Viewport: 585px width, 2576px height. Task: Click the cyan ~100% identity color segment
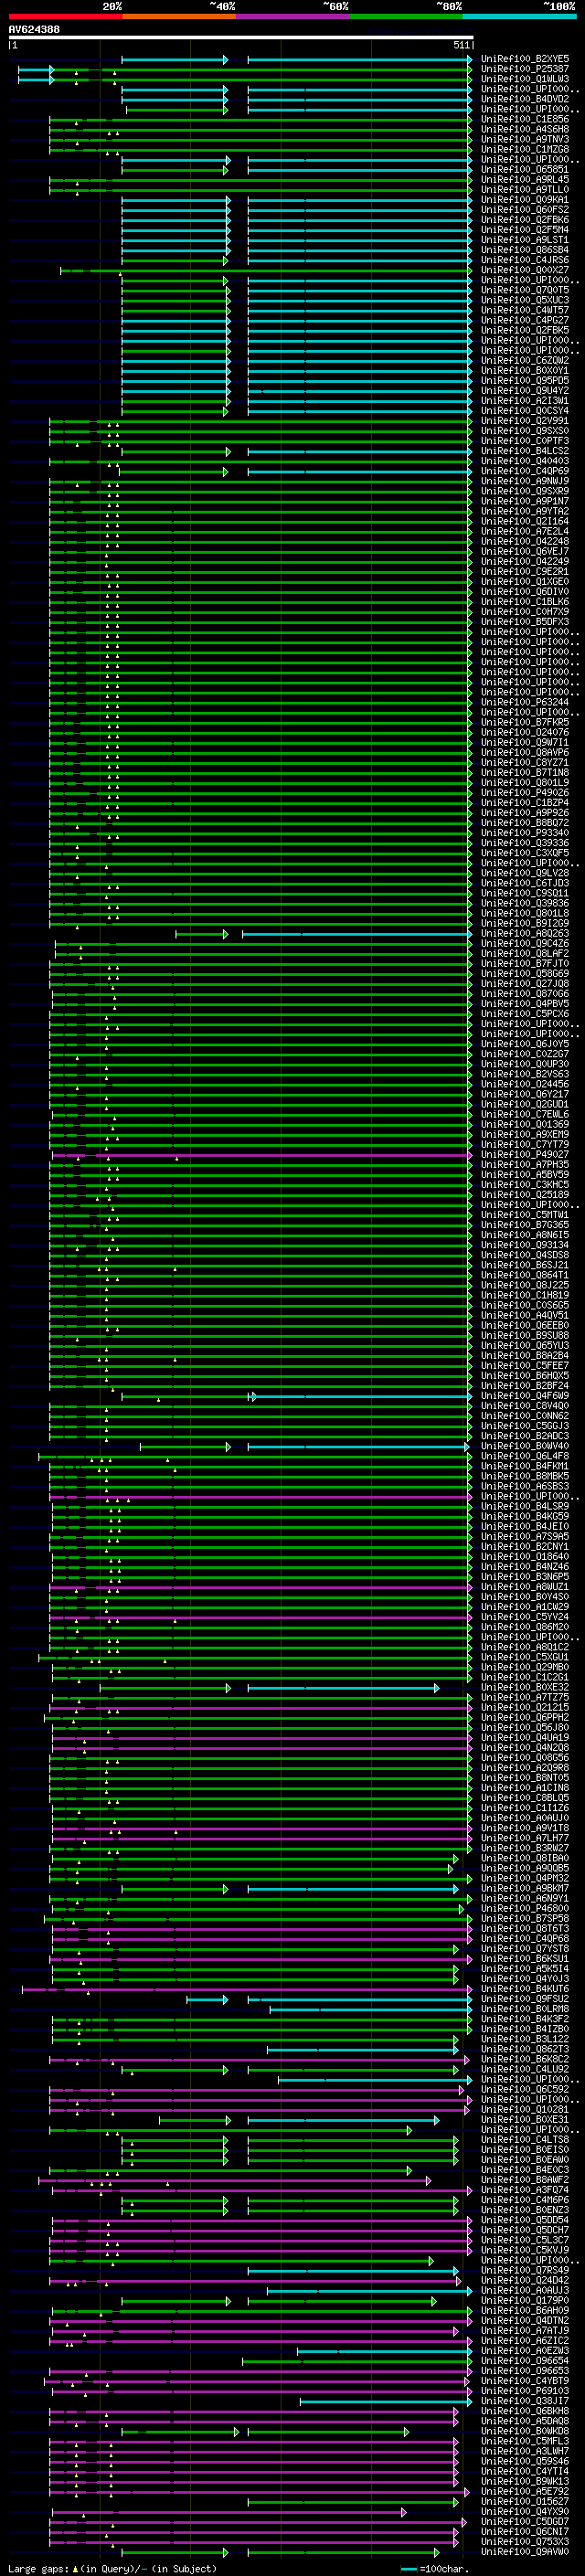click(x=519, y=16)
